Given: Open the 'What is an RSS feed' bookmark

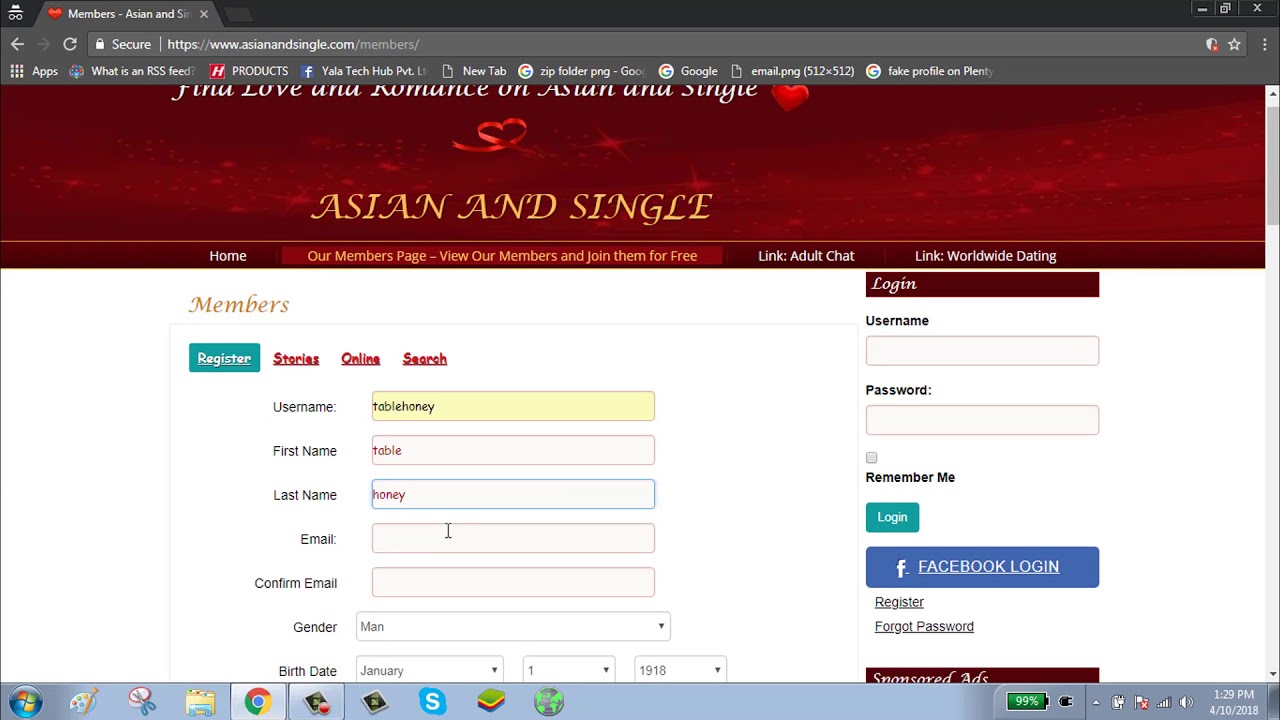Looking at the screenshot, I should click(131, 71).
